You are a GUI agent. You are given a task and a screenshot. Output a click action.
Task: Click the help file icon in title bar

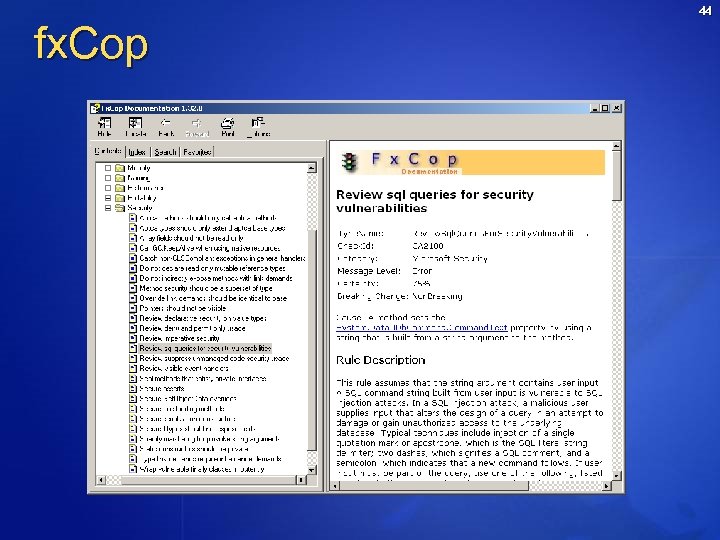point(95,108)
